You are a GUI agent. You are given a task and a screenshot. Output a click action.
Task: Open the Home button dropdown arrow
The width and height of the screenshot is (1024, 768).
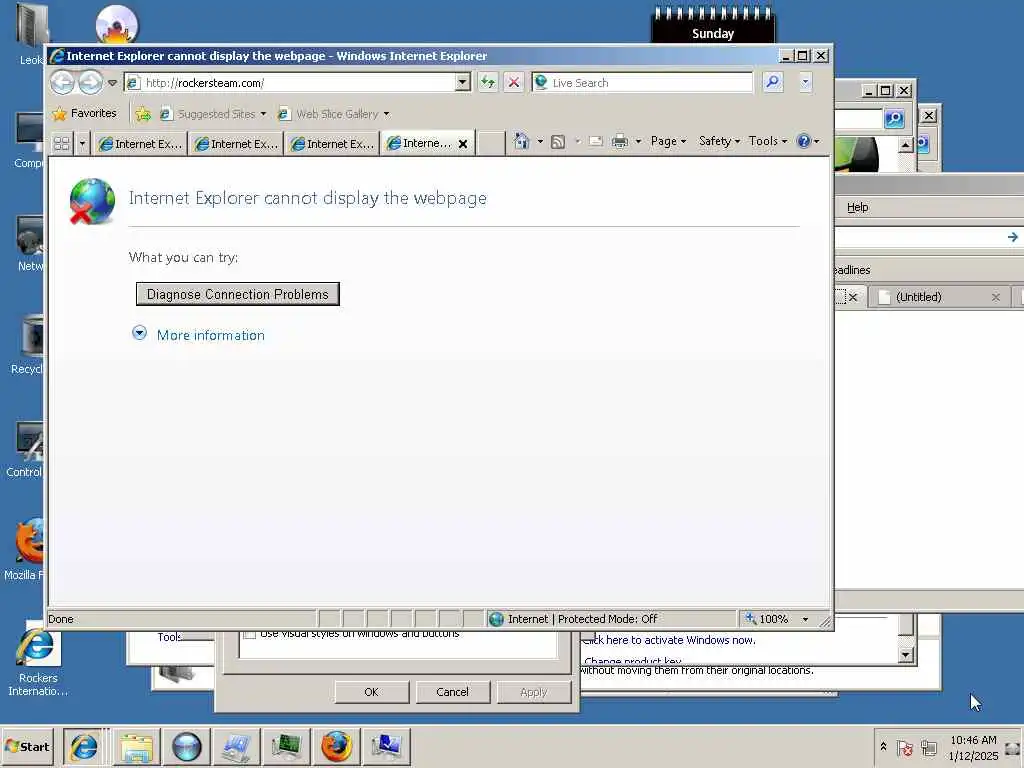pyautogui.click(x=540, y=141)
